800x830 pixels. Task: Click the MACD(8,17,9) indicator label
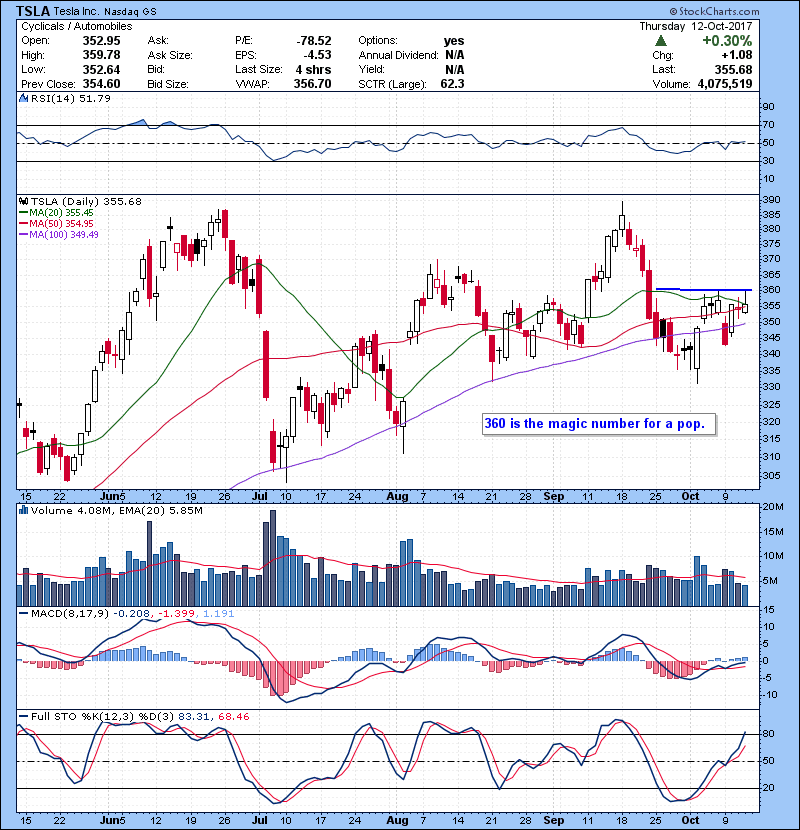pos(70,614)
